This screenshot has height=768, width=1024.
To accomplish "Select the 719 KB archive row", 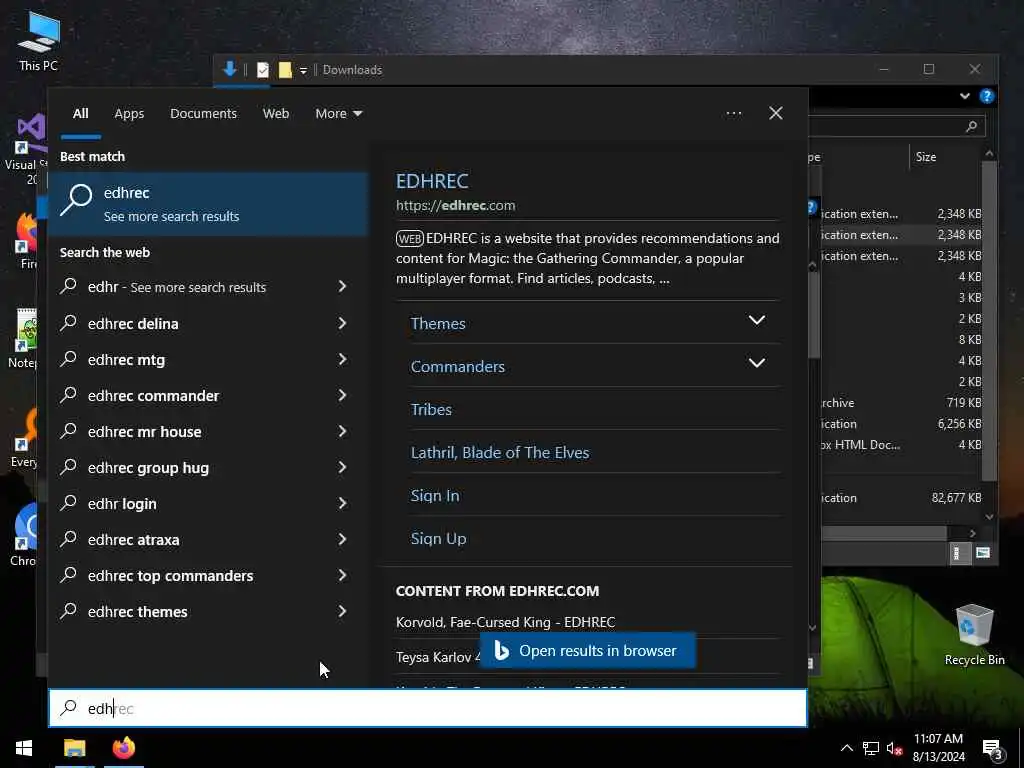I will [x=901, y=402].
